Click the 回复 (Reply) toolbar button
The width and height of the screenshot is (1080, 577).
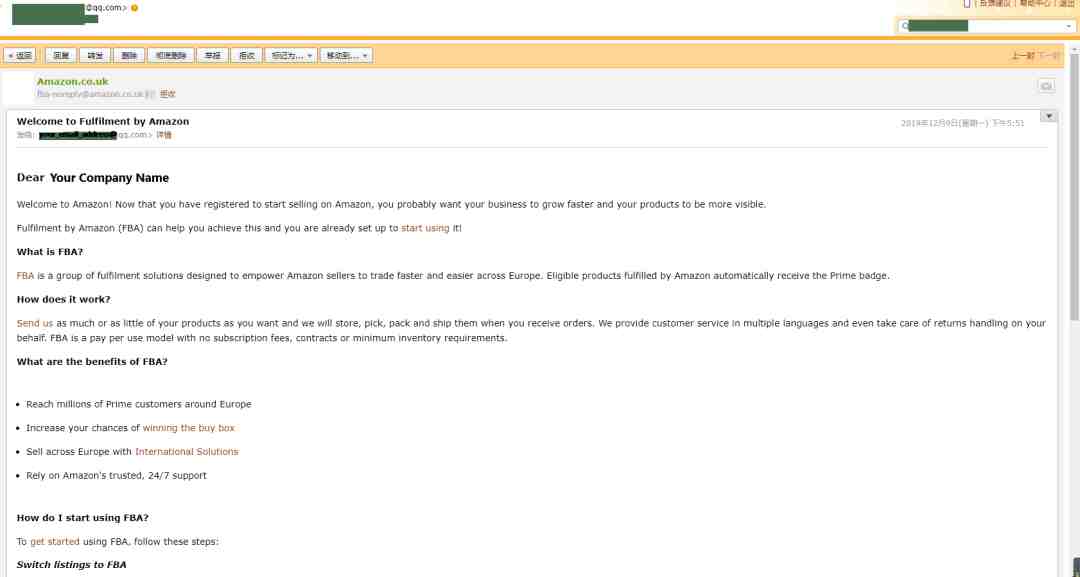61,56
